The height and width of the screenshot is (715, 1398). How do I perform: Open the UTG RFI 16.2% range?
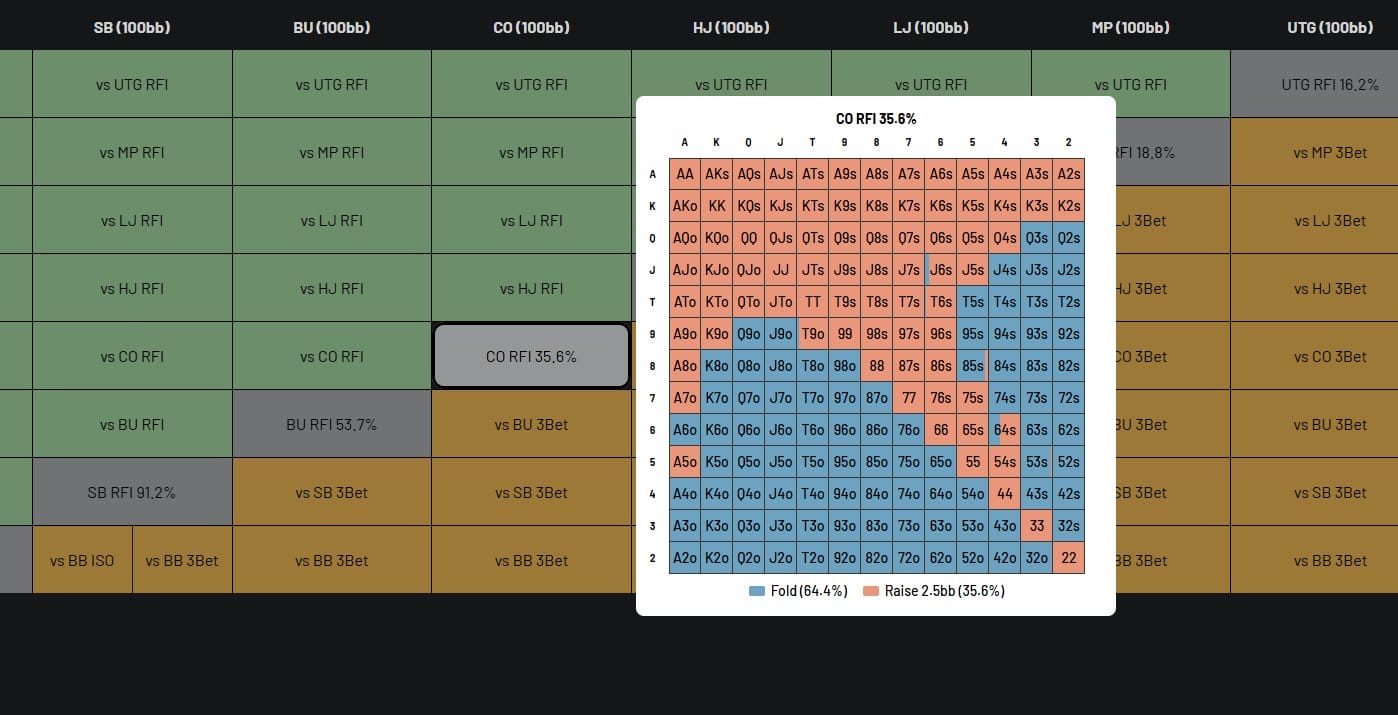[x=1330, y=84]
